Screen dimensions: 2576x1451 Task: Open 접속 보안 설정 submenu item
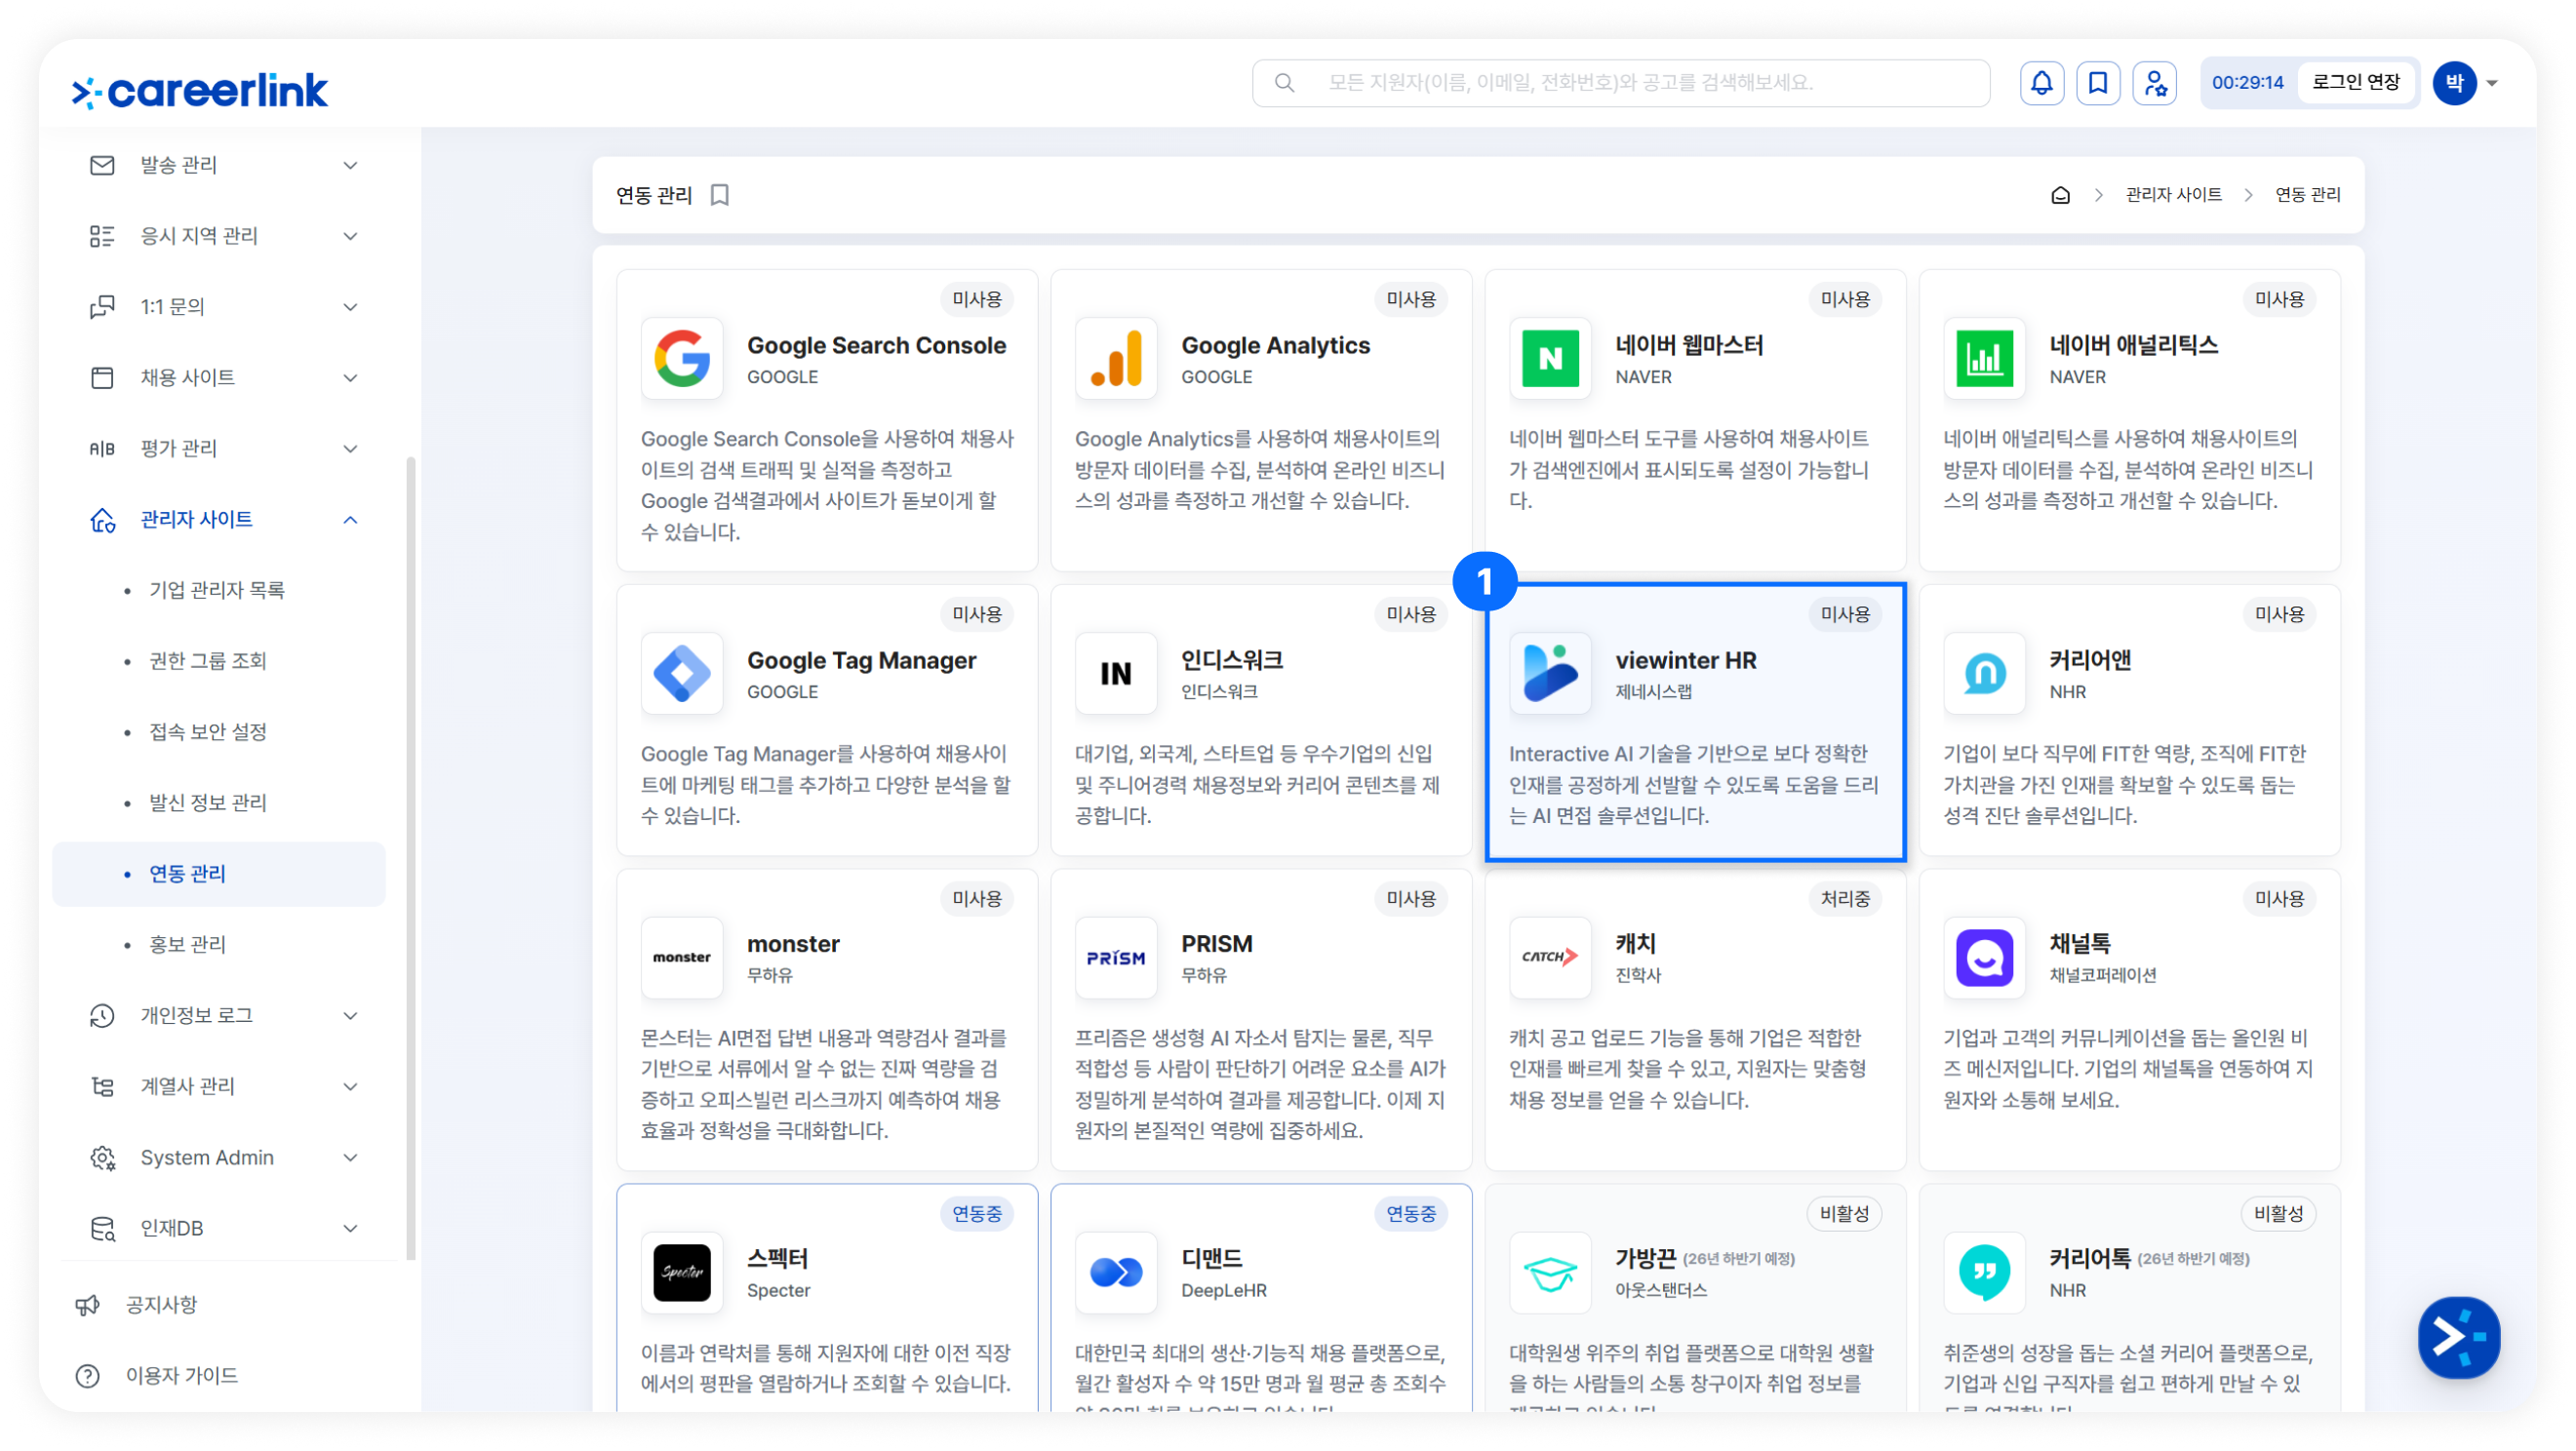208,732
